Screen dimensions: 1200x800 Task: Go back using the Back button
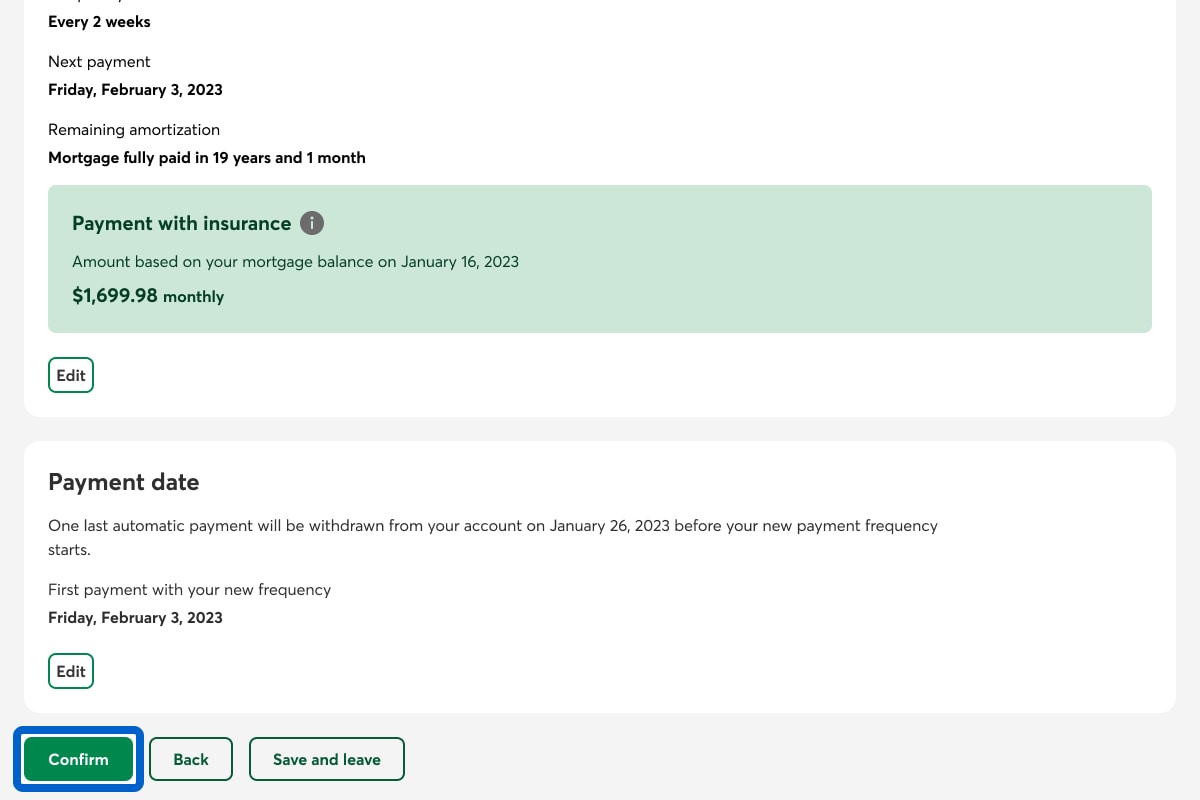[x=191, y=759]
